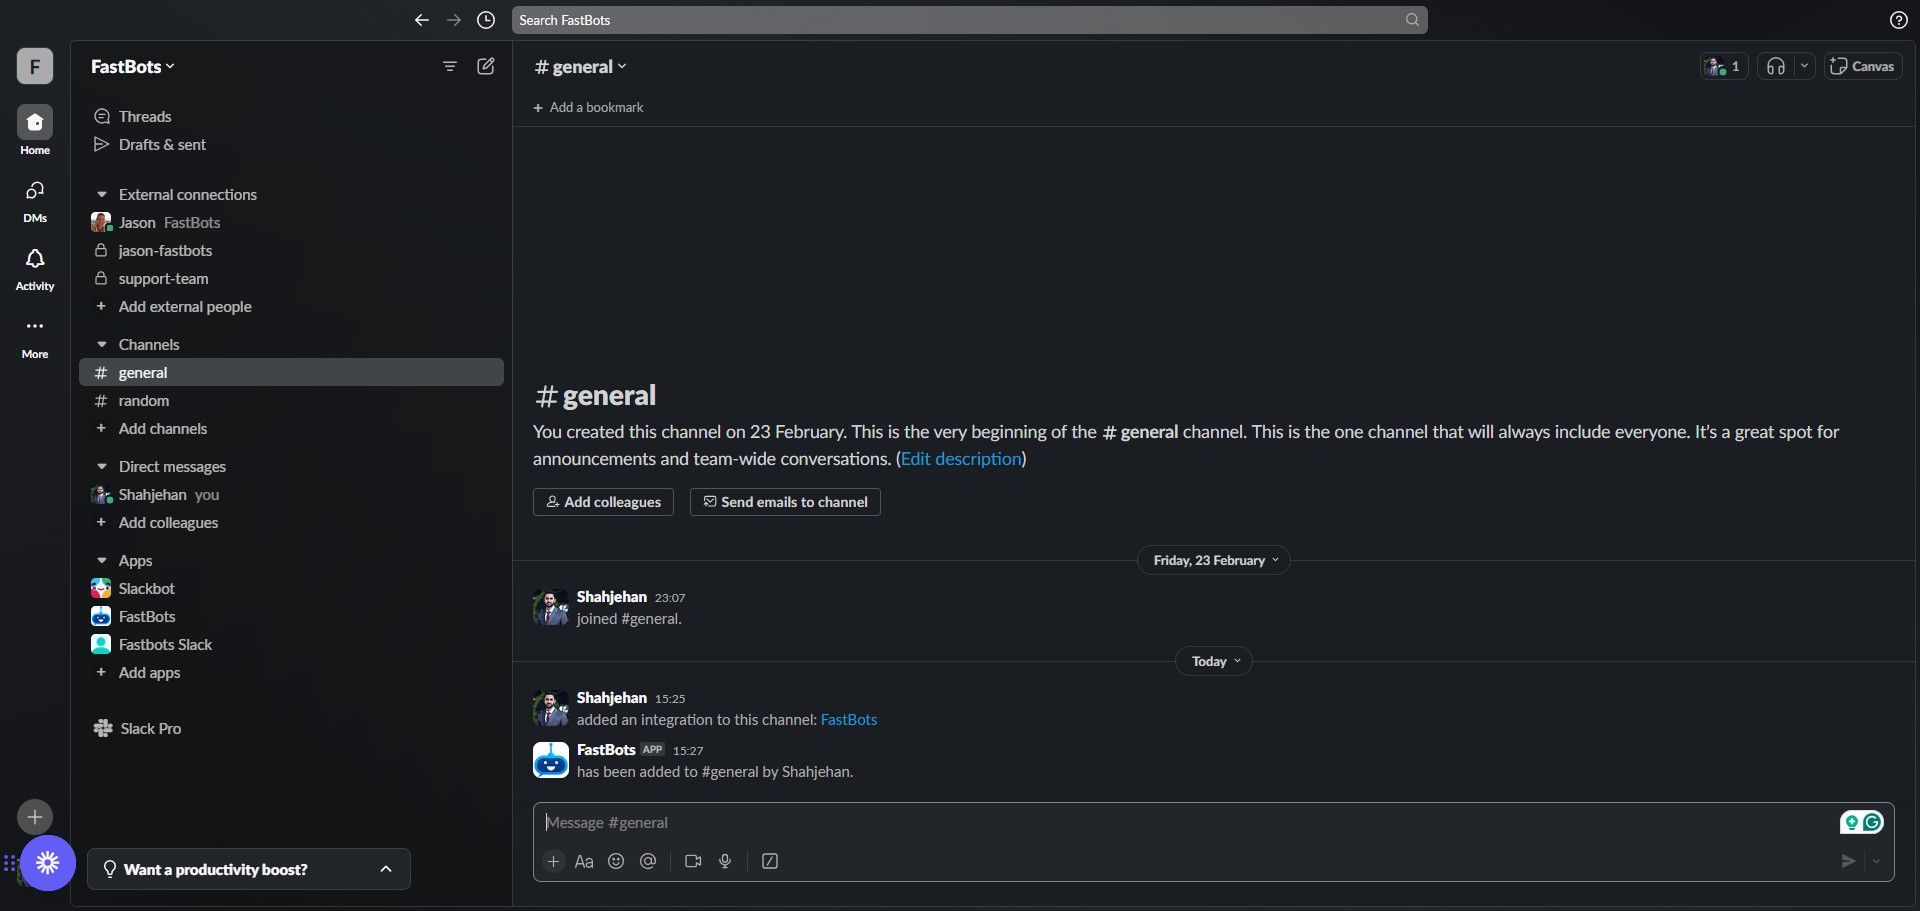Click Send emails to channel button
This screenshot has width=1920, height=911.
[x=785, y=502]
